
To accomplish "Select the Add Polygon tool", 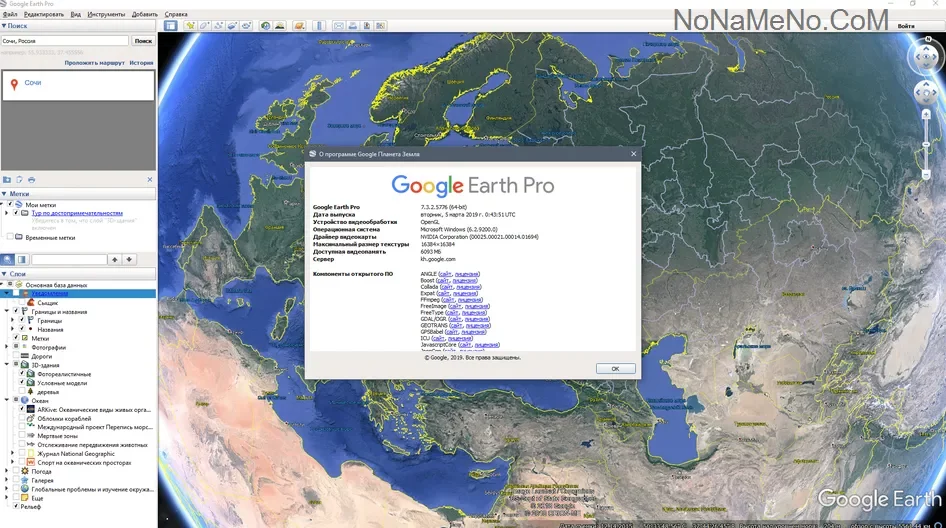I will (x=204, y=25).
